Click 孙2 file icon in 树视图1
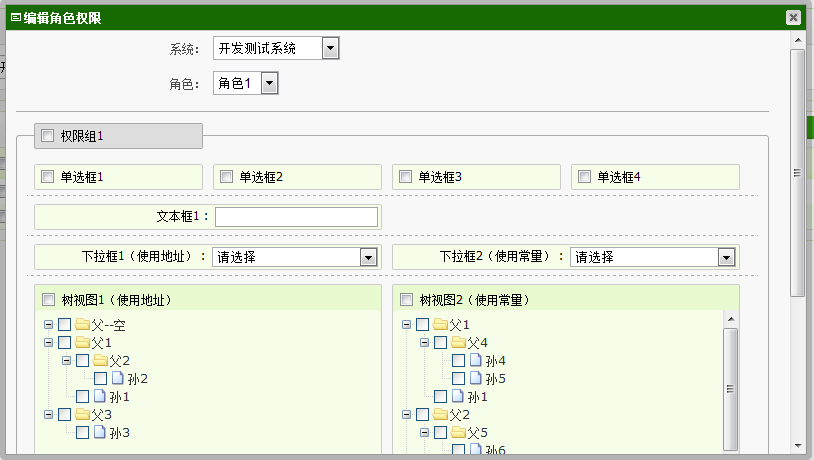814x460 pixels. click(x=118, y=378)
